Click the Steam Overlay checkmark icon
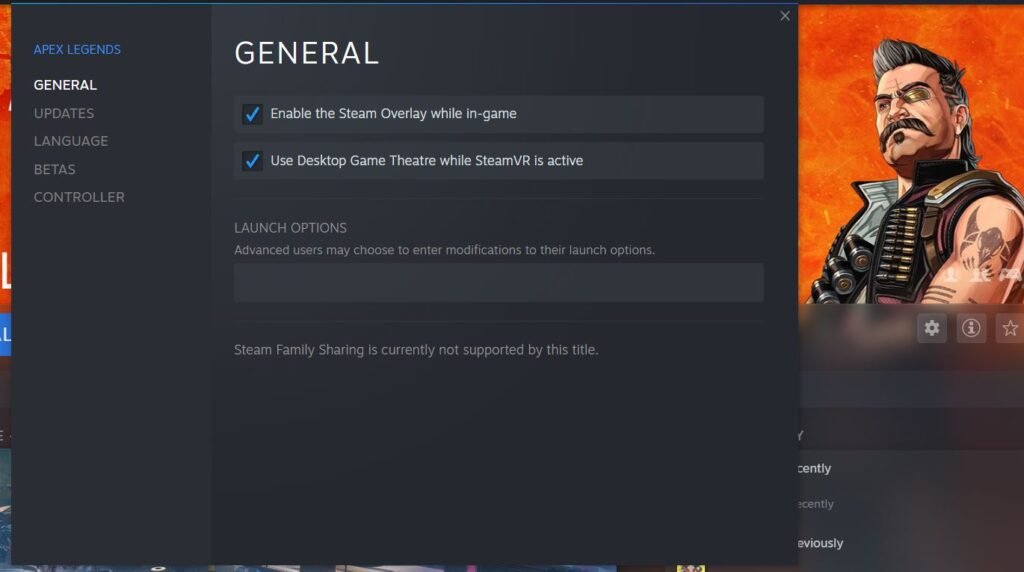The height and width of the screenshot is (572, 1024). coord(252,114)
